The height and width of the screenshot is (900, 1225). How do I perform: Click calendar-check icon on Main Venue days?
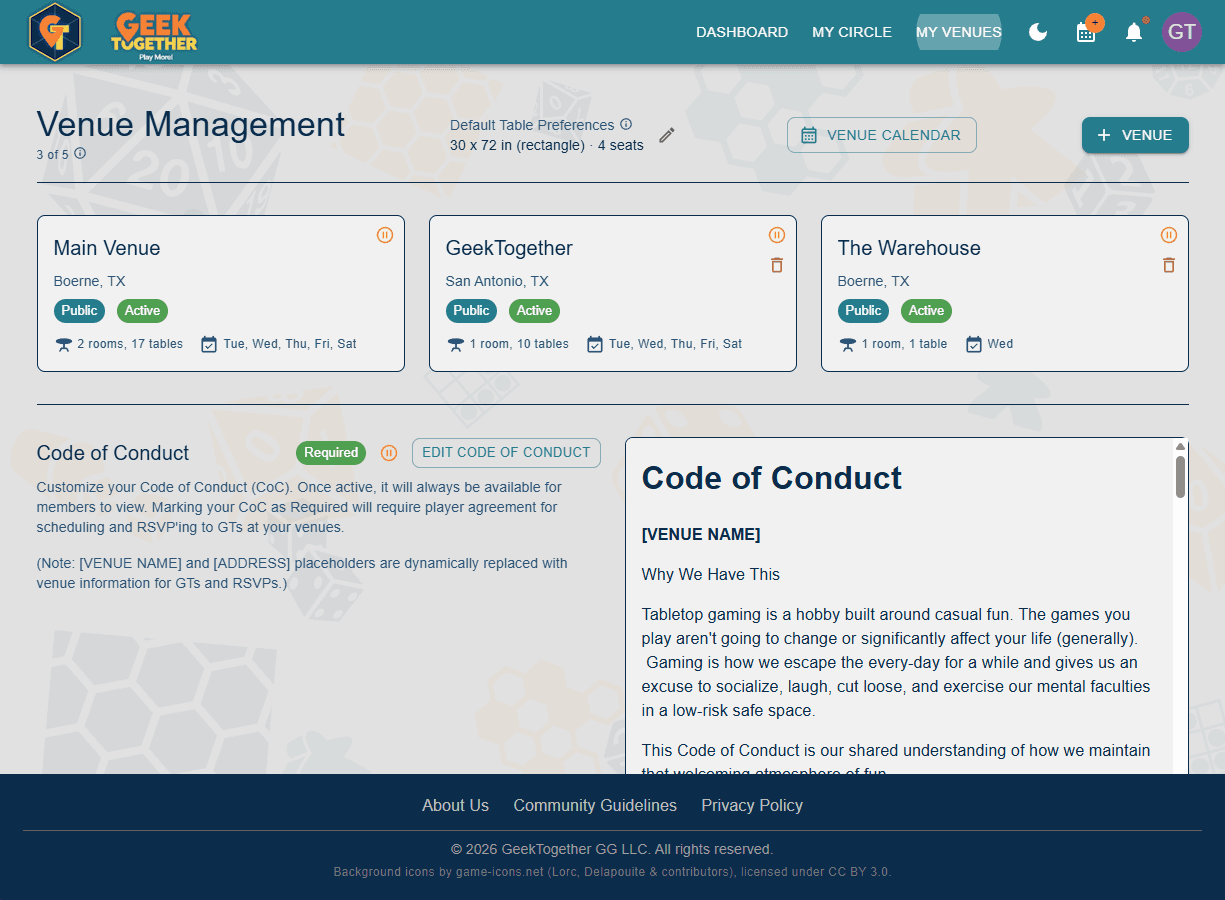point(209,344)
